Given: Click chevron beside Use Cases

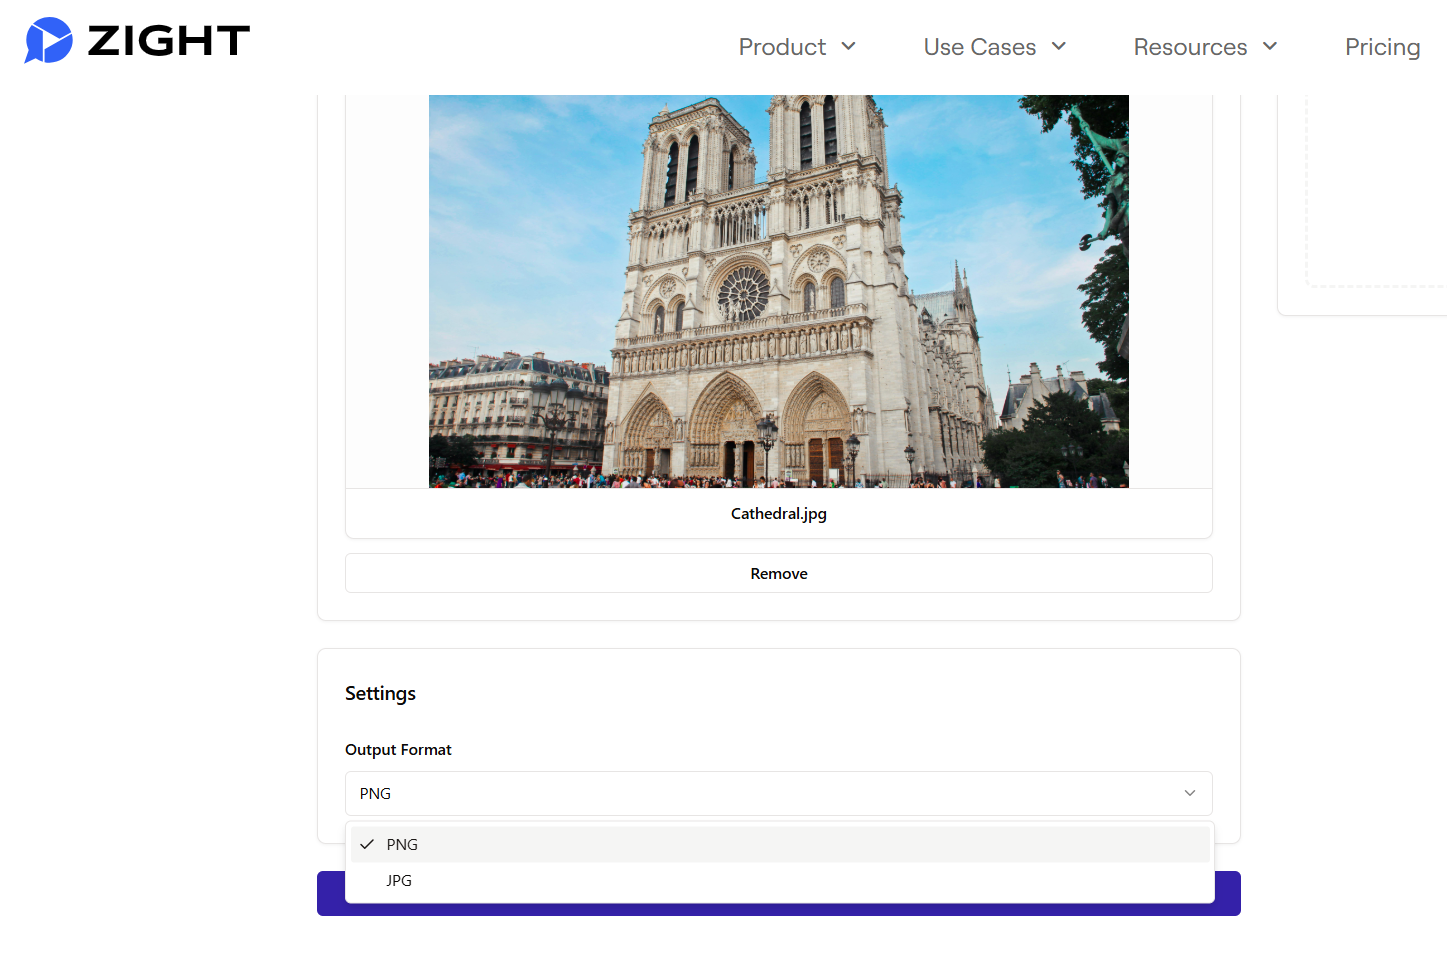Looking at the screenshot, I should tap(1059, 46).
